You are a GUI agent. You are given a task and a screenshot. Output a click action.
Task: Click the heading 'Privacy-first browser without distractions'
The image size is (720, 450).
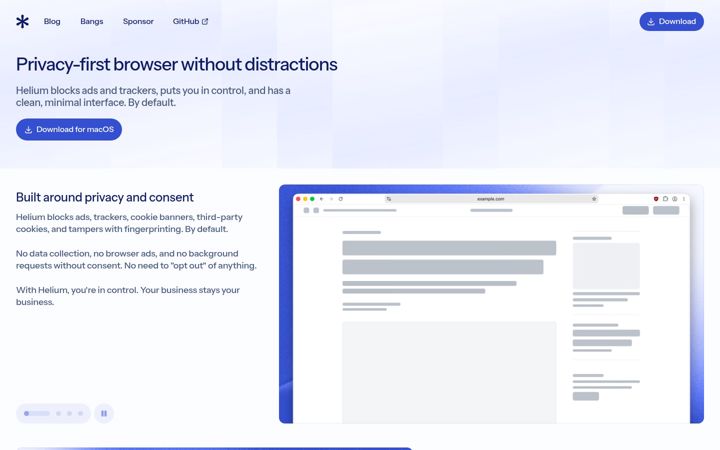(177, 64)
